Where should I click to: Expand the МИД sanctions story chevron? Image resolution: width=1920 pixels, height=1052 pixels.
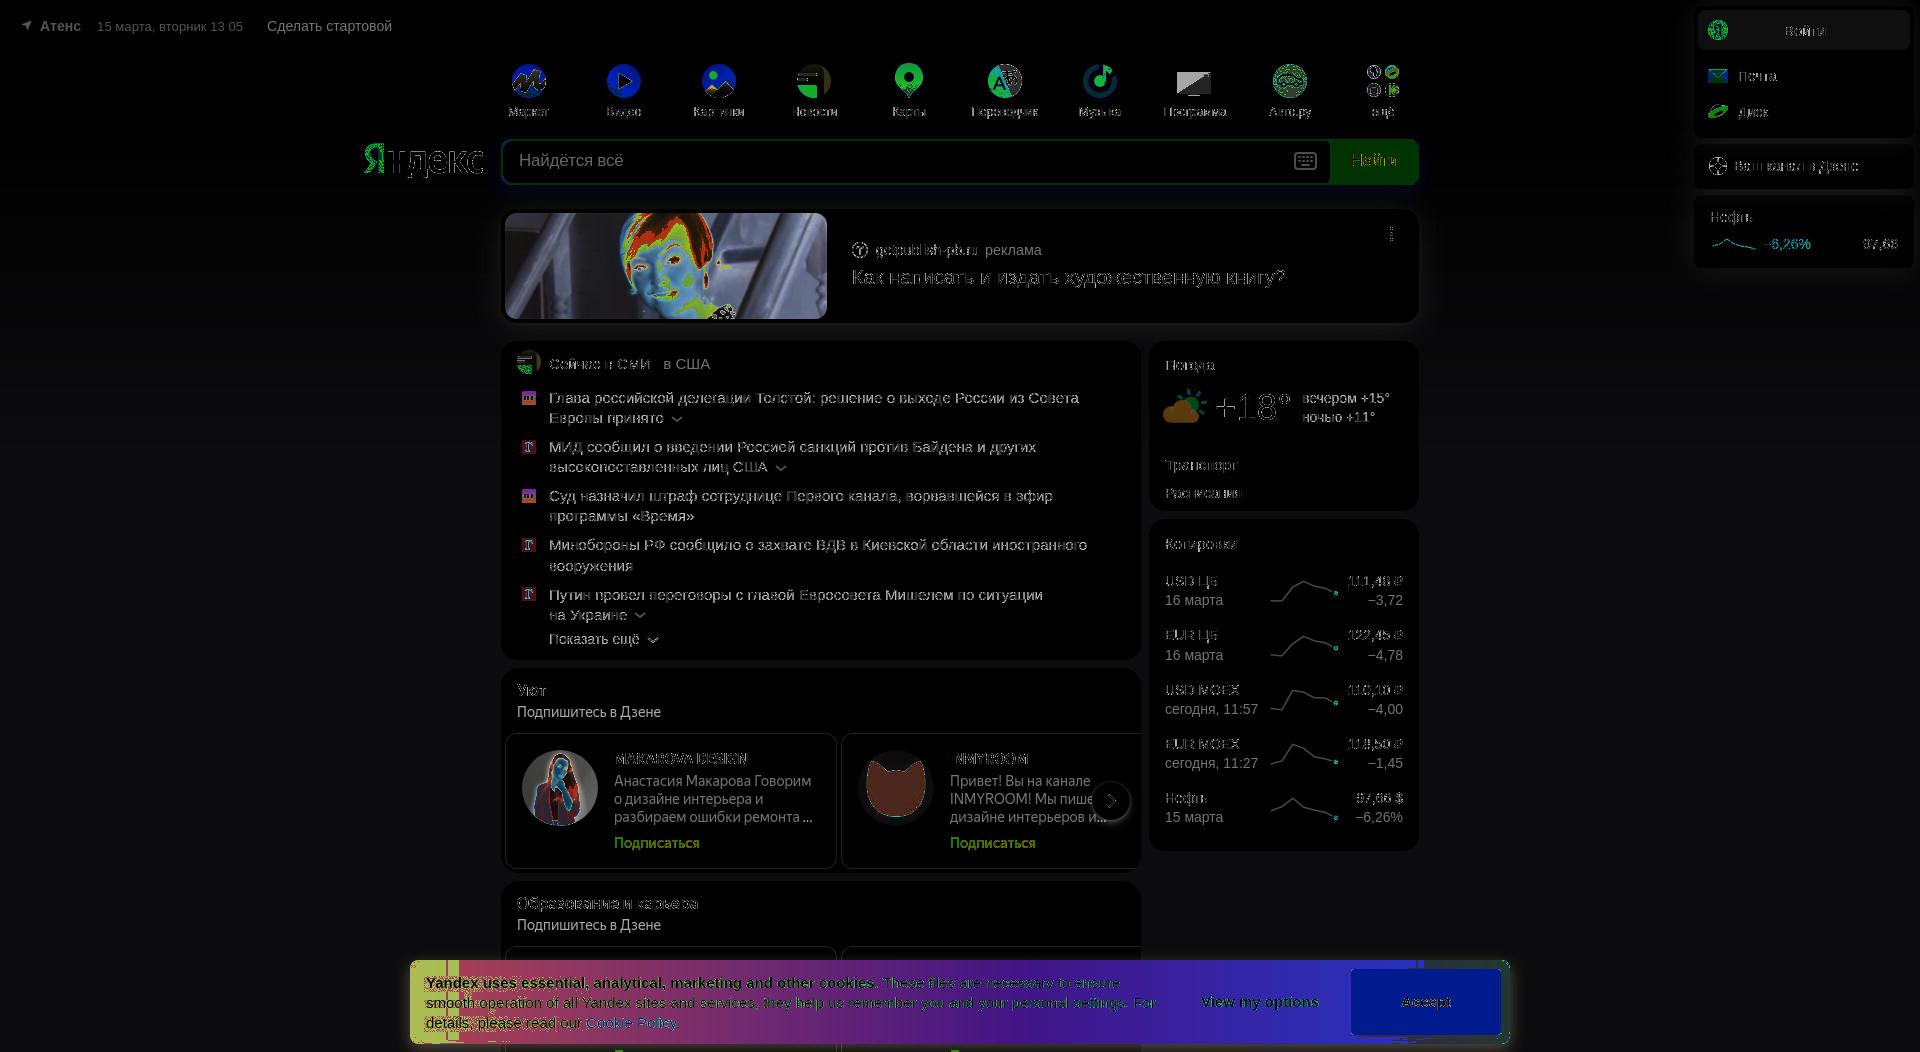click(x=781, y=468)
